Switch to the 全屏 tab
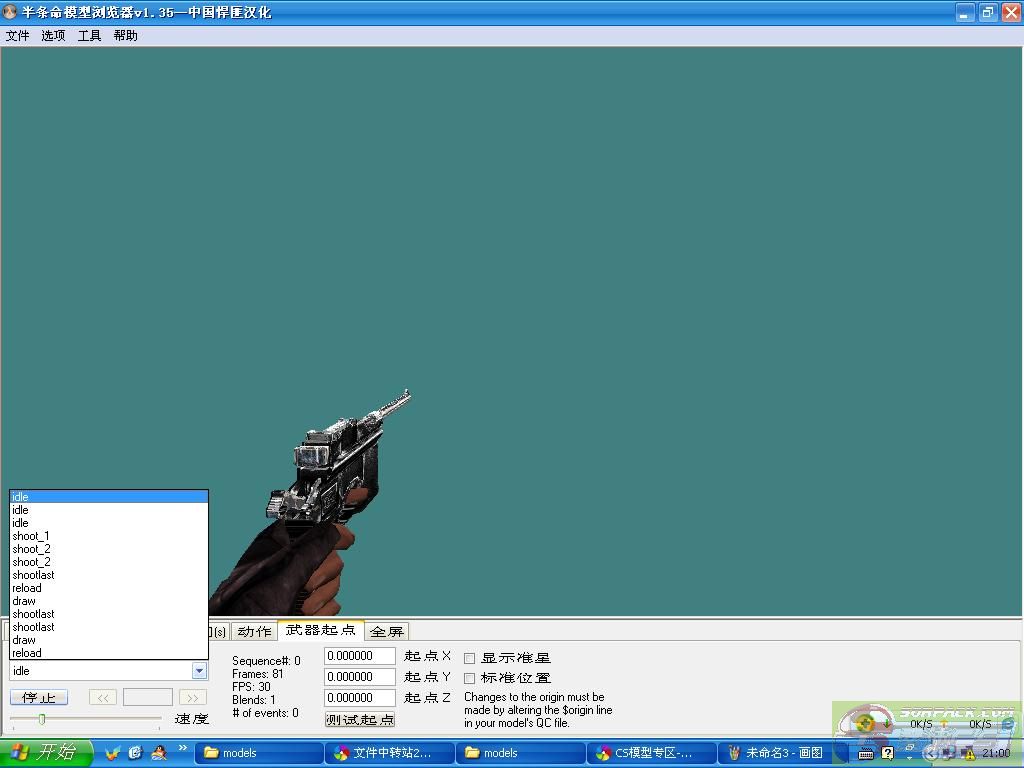 pos(387,631)
